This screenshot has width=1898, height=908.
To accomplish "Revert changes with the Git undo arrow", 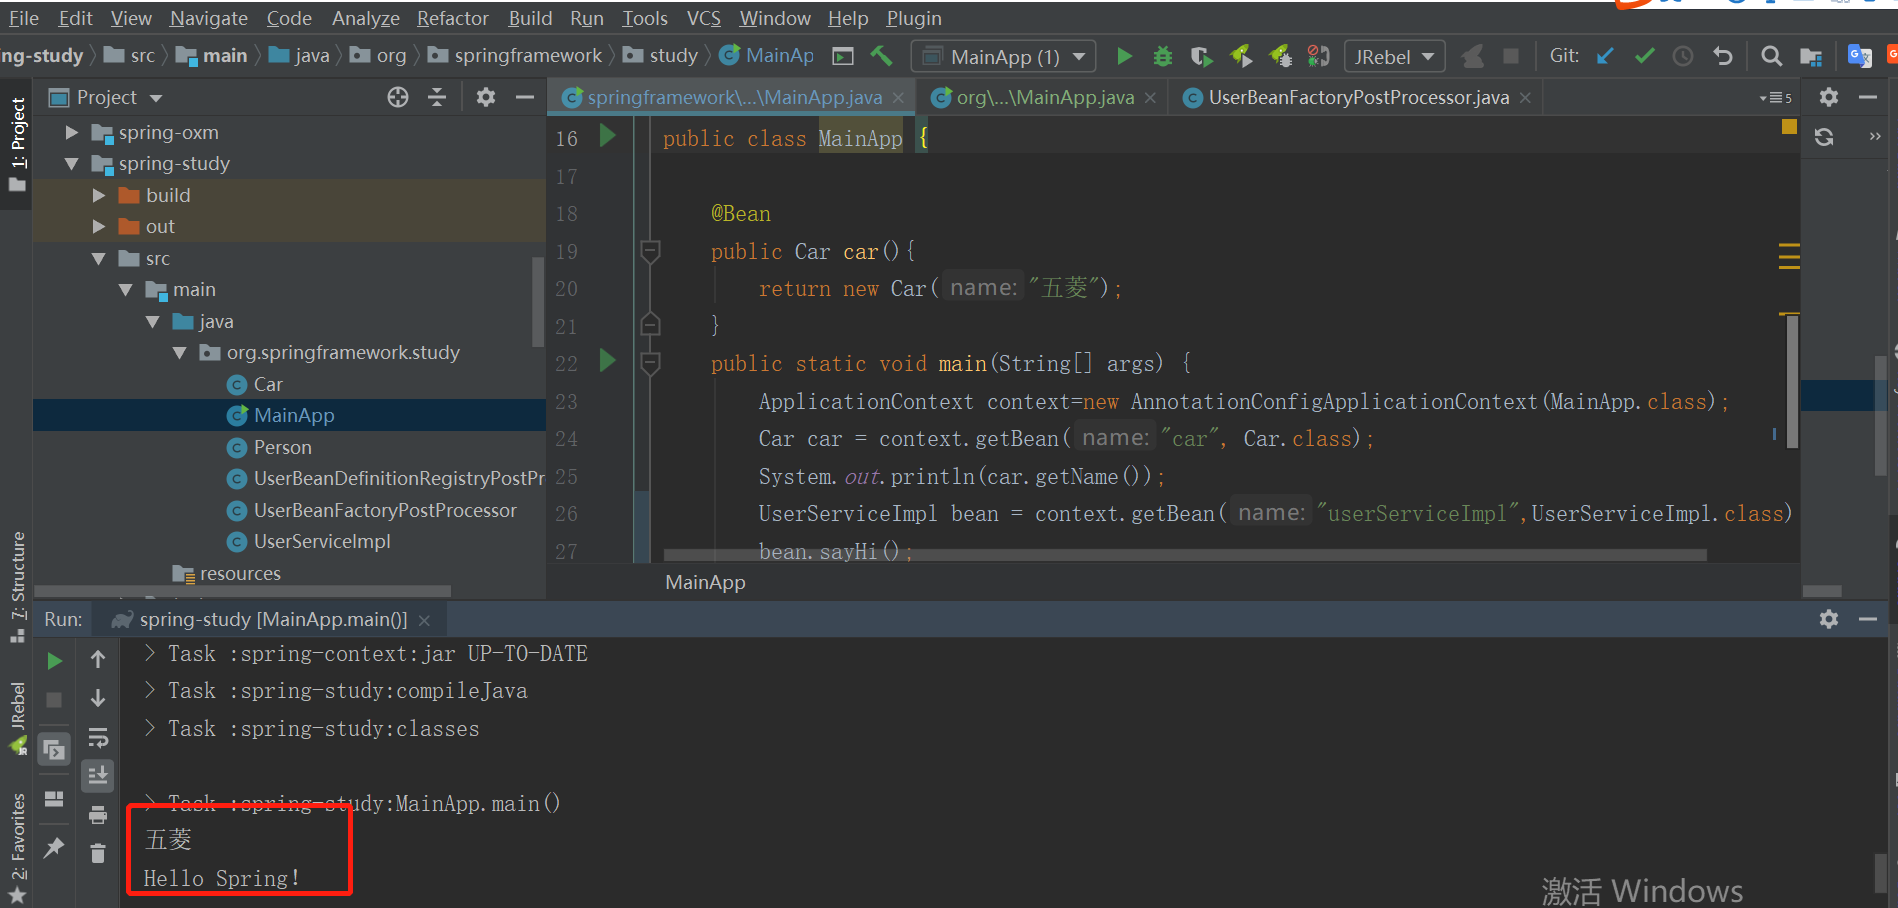I will point(1722,56).
